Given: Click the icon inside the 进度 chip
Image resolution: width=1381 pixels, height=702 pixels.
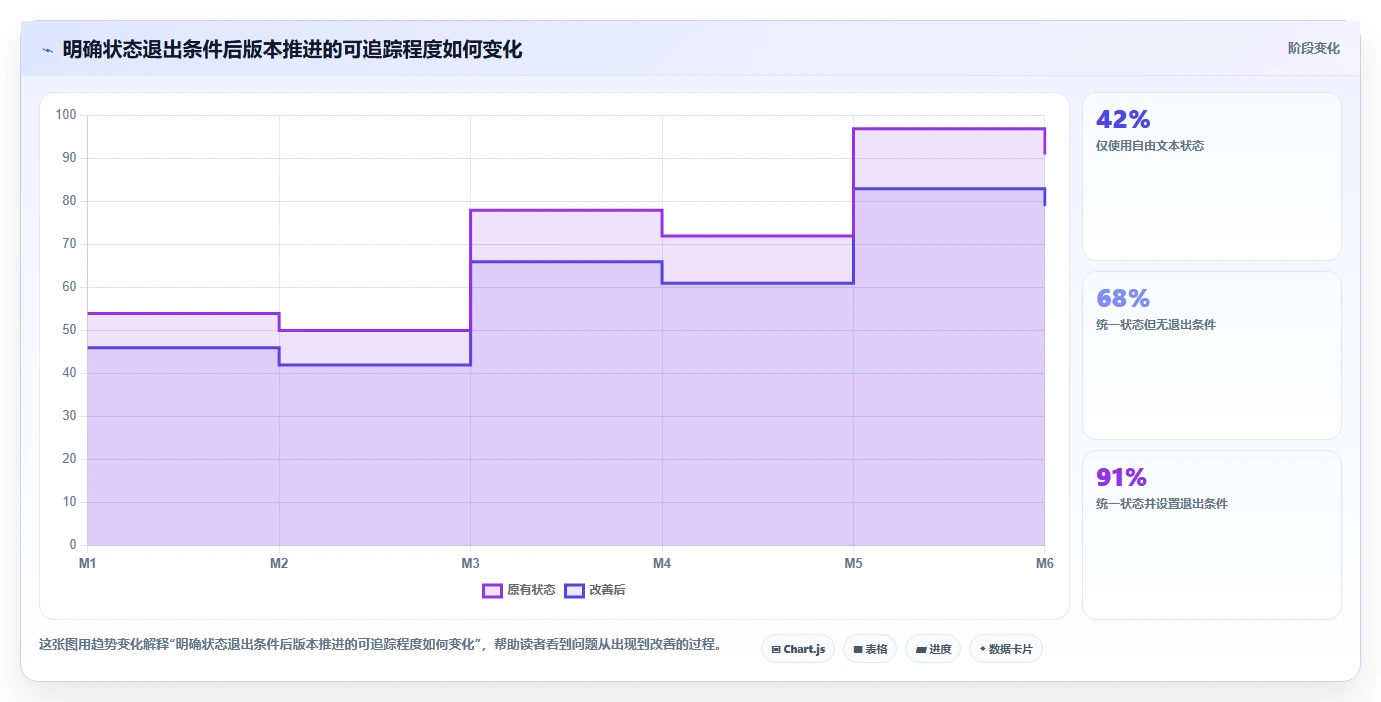Looking at the screenshot, I should (x=921, y=650).
